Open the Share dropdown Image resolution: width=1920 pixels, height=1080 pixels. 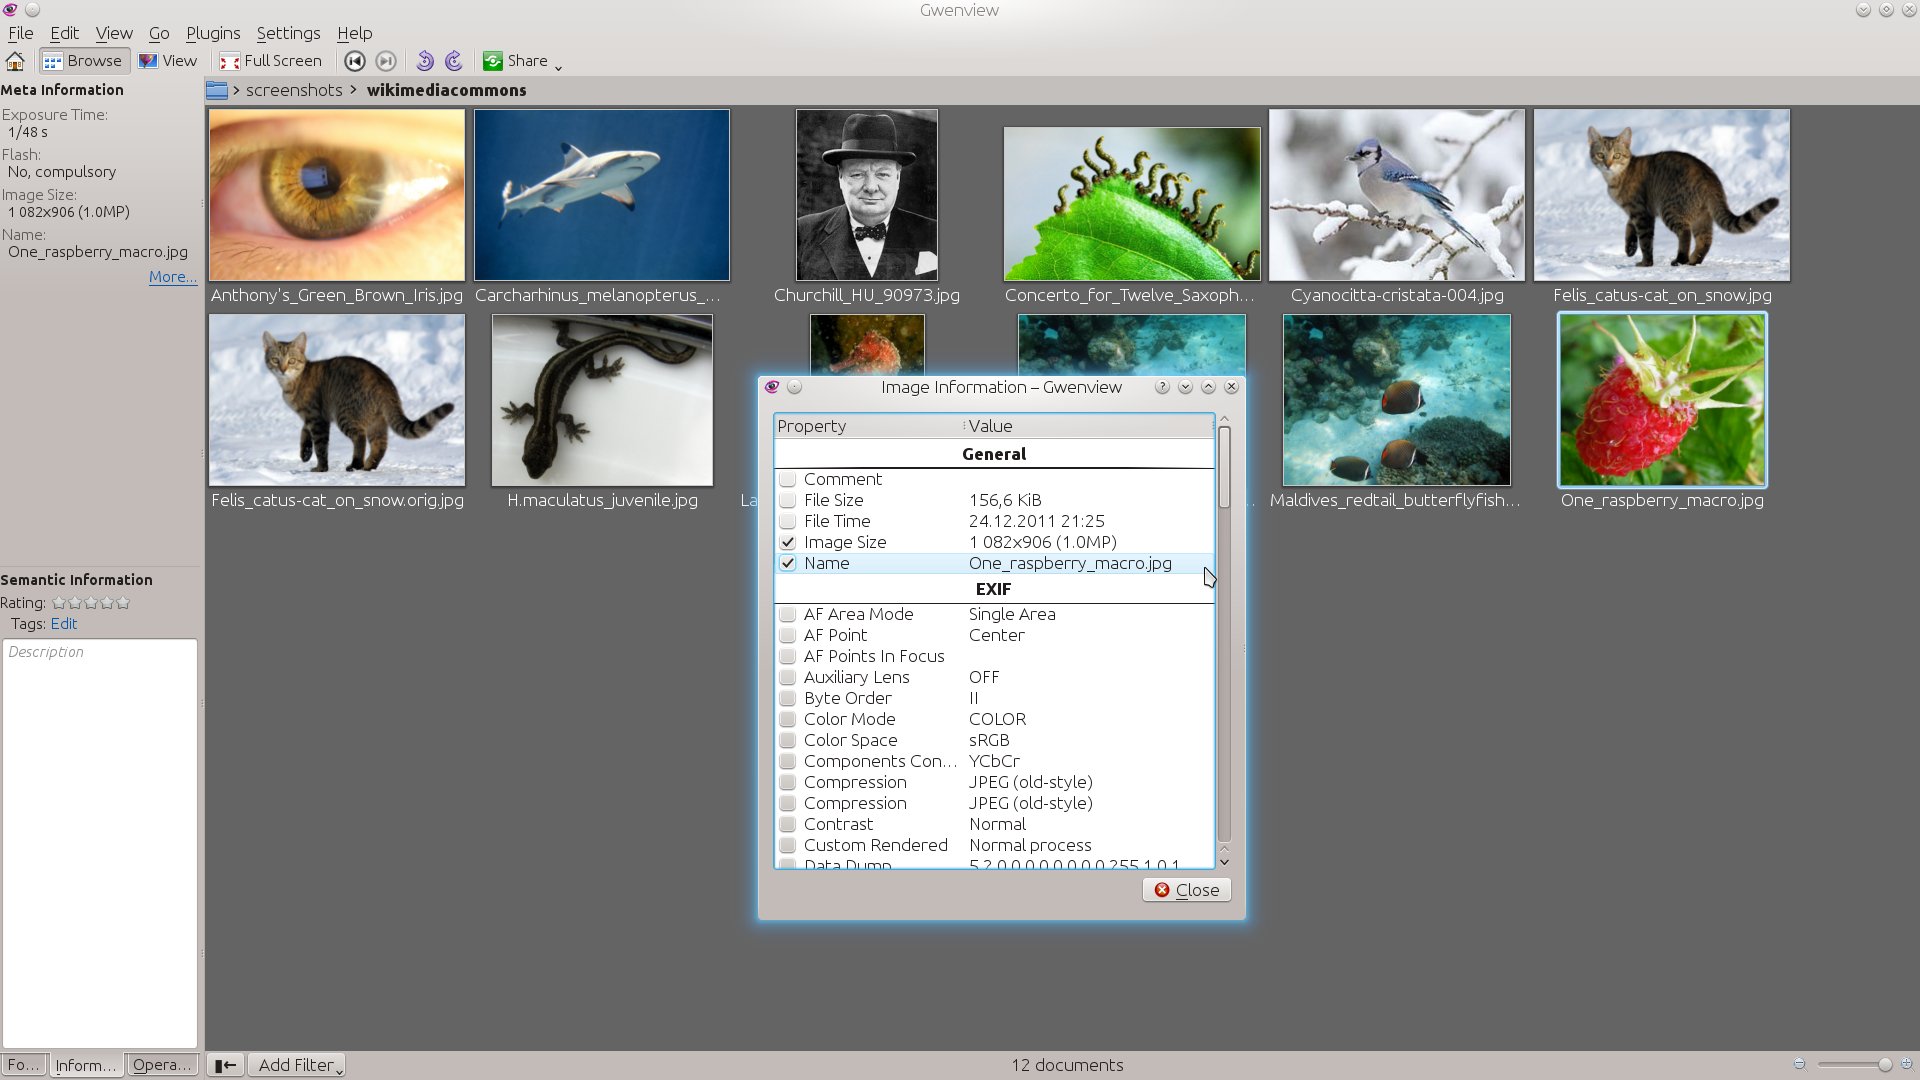(x=522, y=61)
